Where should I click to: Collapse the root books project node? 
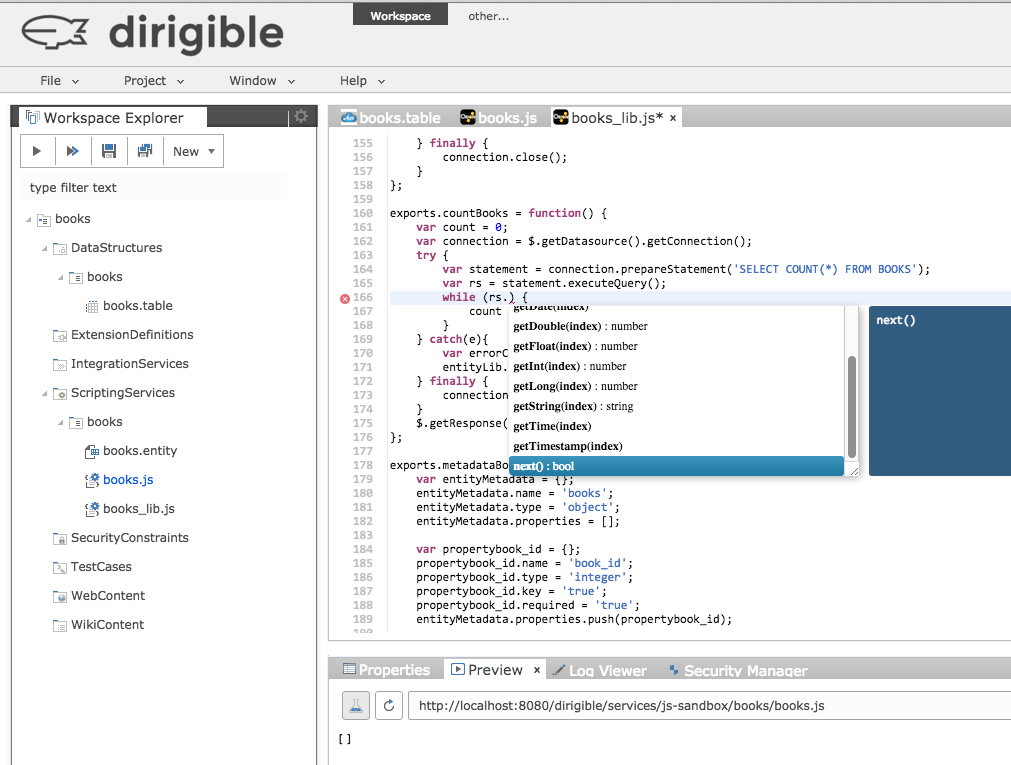pos(28,220)
